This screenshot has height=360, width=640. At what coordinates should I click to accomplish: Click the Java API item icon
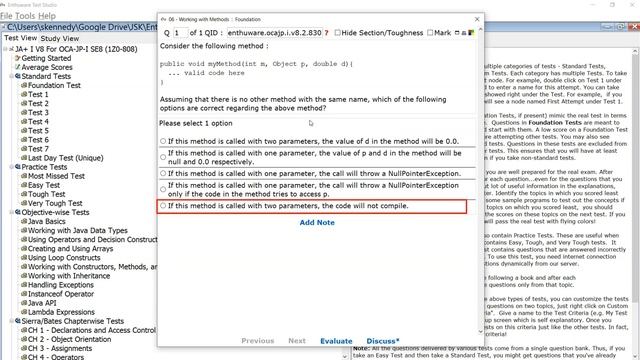[24, 303]
